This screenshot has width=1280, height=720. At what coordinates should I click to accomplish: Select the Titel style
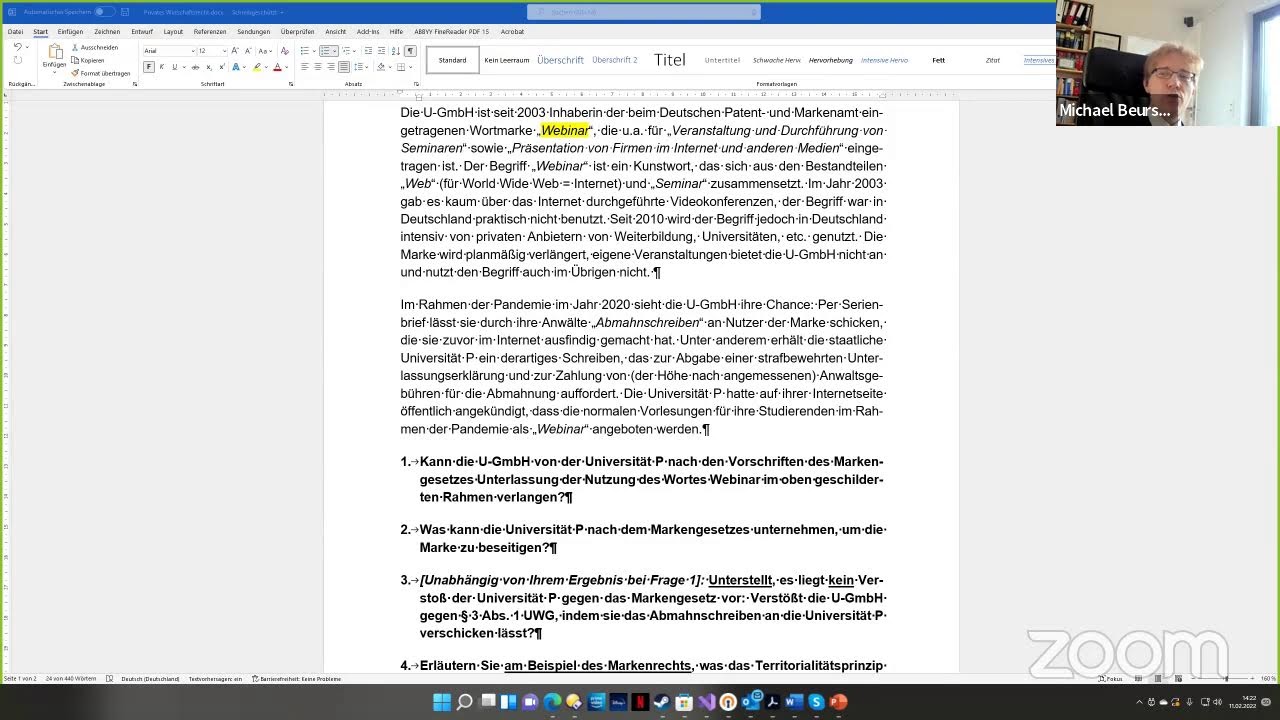[x=670, y=60]
